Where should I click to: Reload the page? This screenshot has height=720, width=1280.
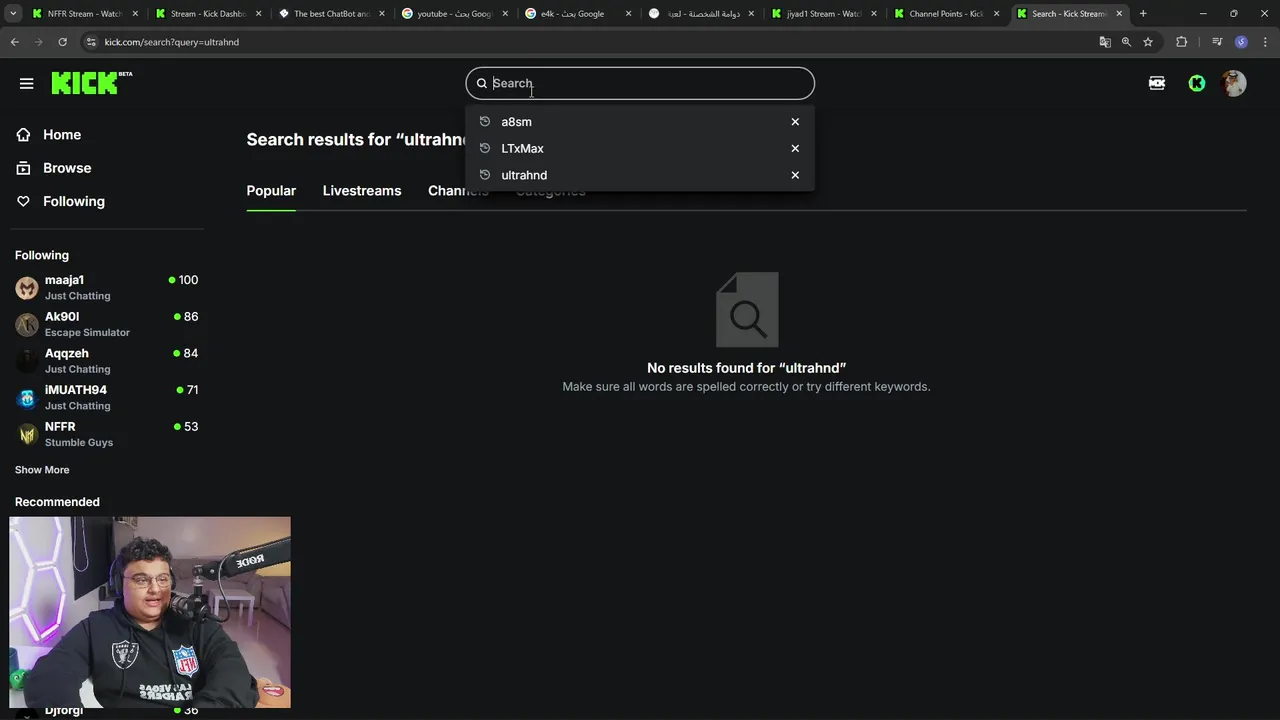click(x=62, y=42)
